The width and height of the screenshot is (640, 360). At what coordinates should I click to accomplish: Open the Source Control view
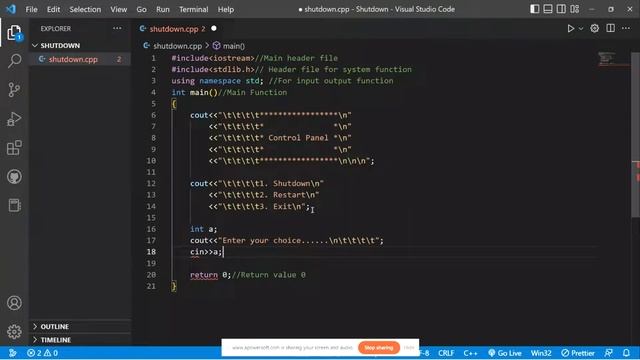(x=14, y=89)
